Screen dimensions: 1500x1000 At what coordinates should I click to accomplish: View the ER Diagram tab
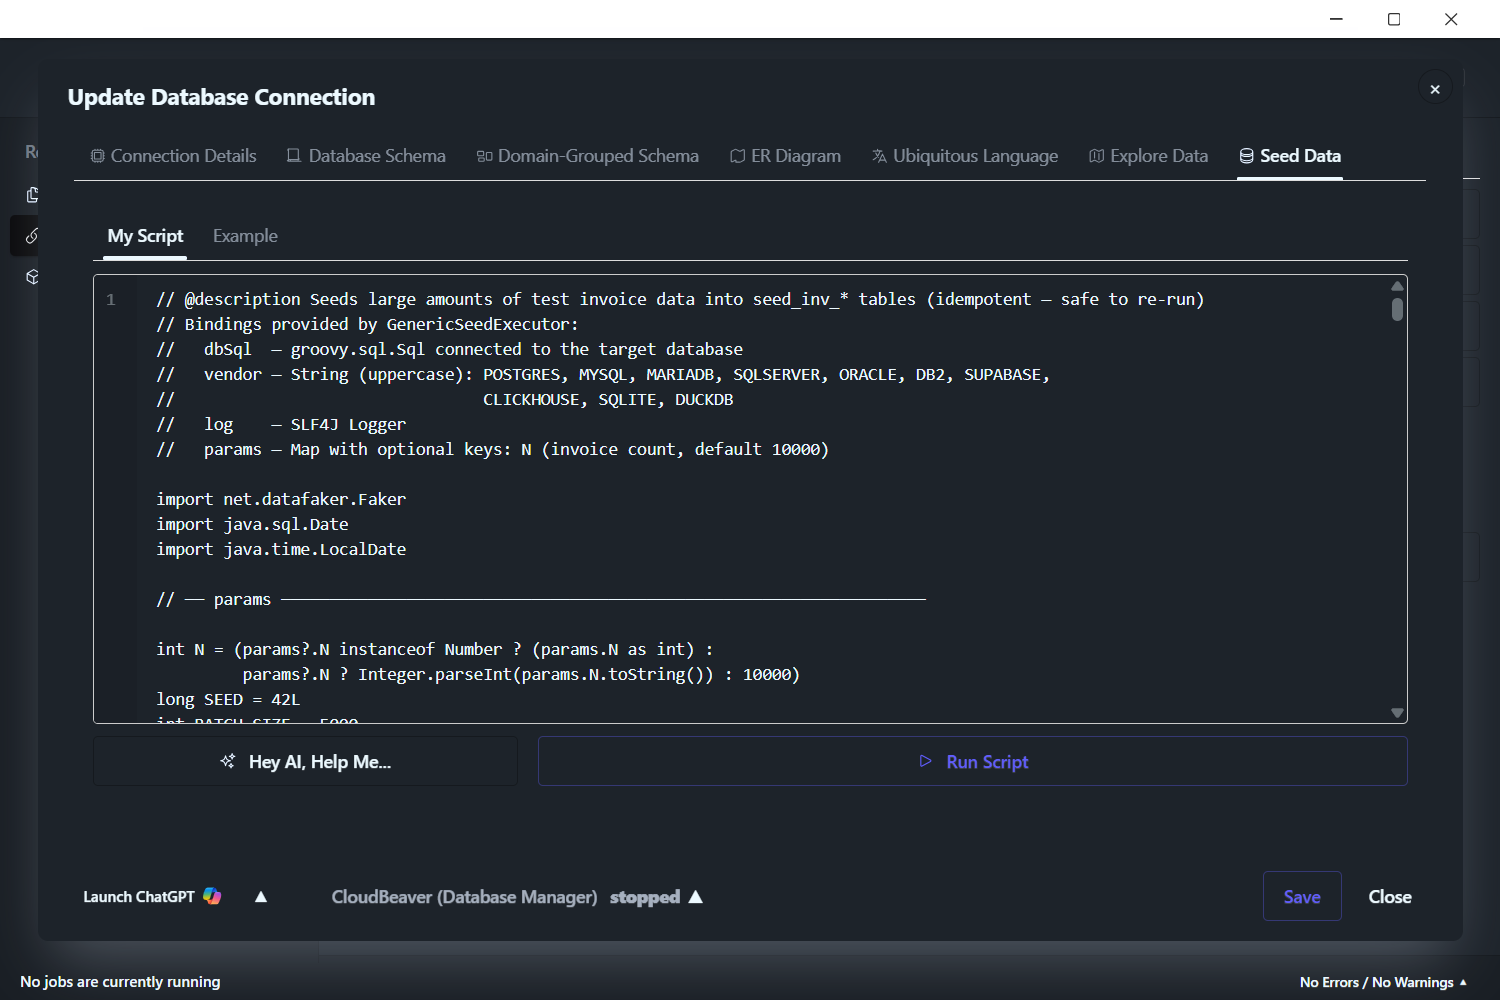click(x=785, y=156)
